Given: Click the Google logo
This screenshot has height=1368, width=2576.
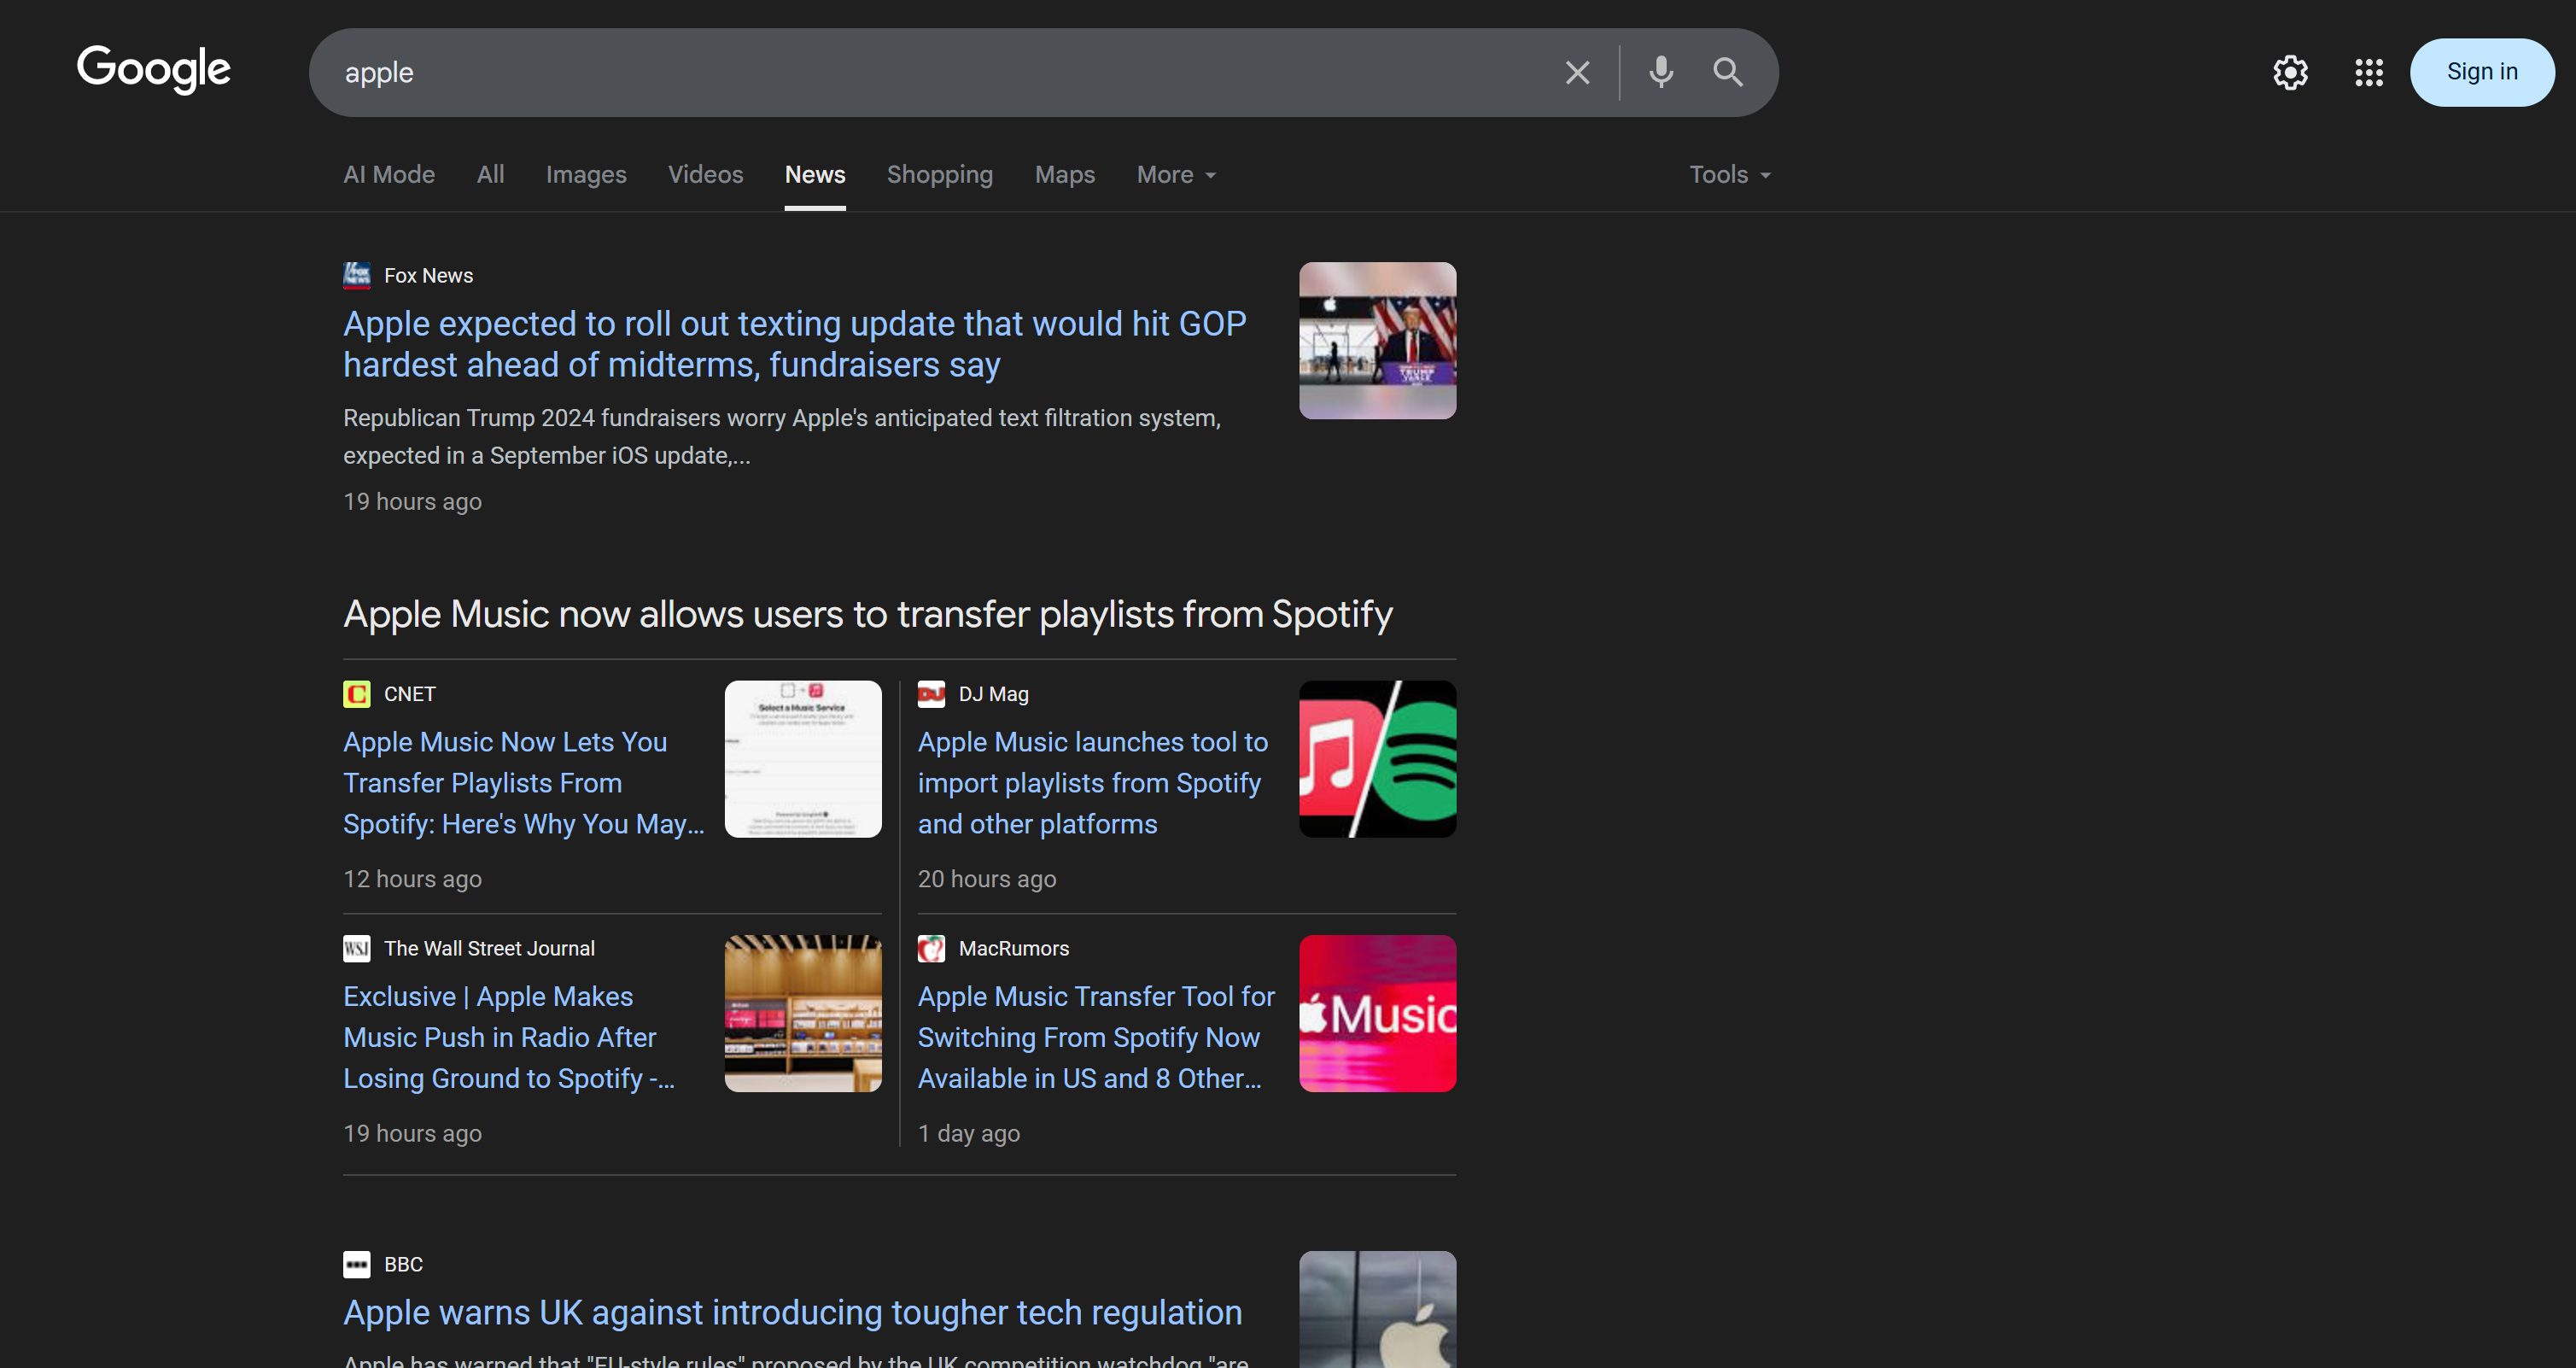Looking at the screenshot, I should [x=154, y=69].
